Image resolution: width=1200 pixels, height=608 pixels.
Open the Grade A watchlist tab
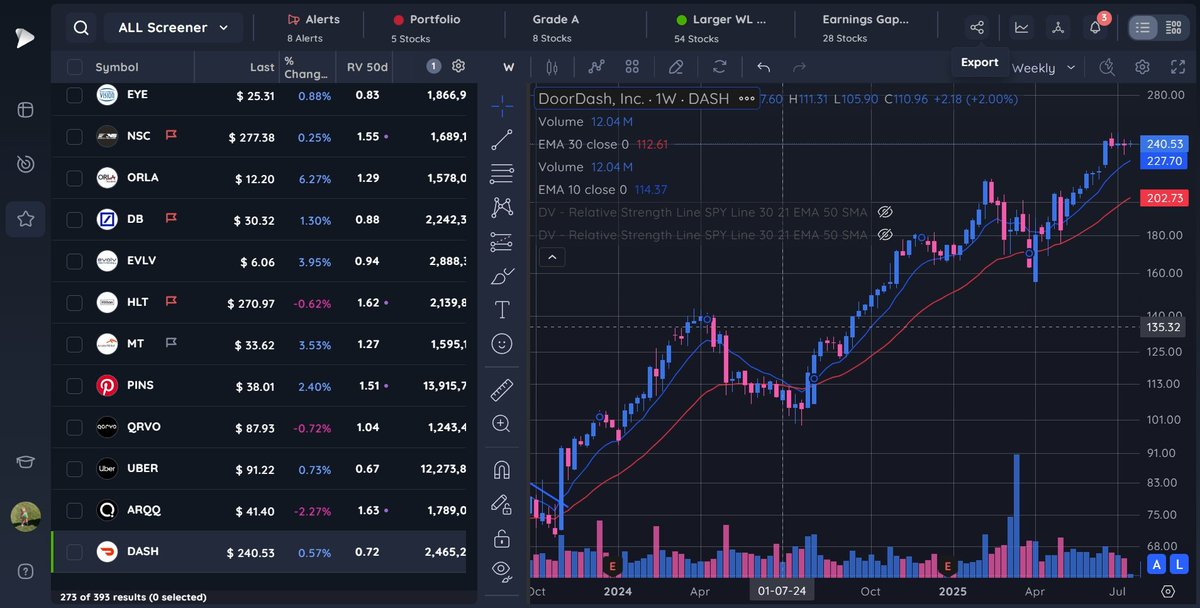coord(556,28)
